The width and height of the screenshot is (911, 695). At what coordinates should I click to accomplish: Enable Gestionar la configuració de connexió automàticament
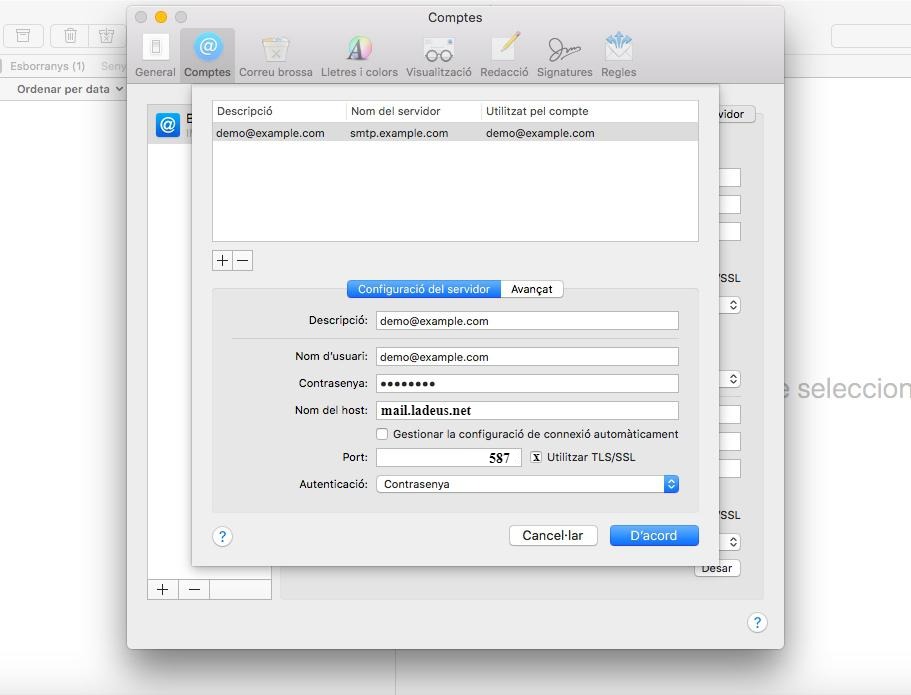click(382, 434)
